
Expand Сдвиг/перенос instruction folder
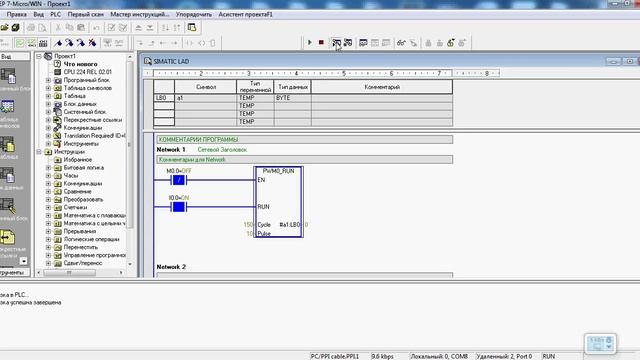(x=48, y=263)
